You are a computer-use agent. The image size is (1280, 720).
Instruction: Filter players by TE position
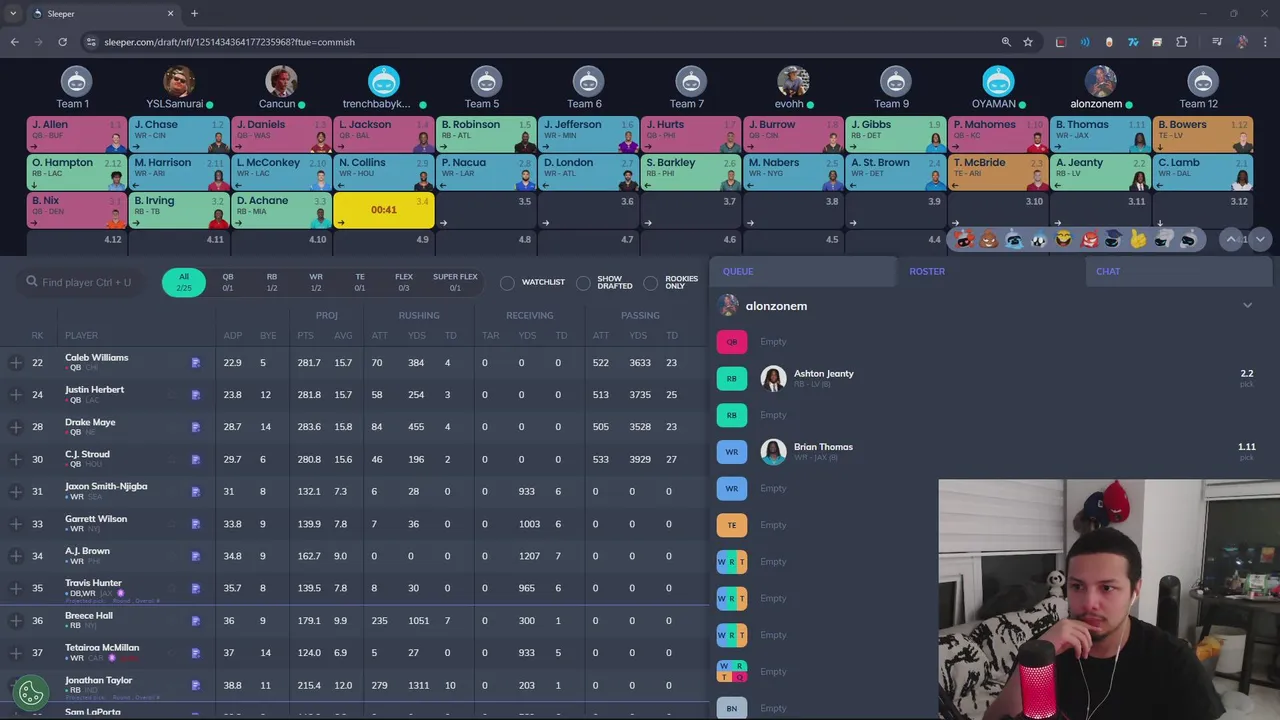click(x=360, y=282)
